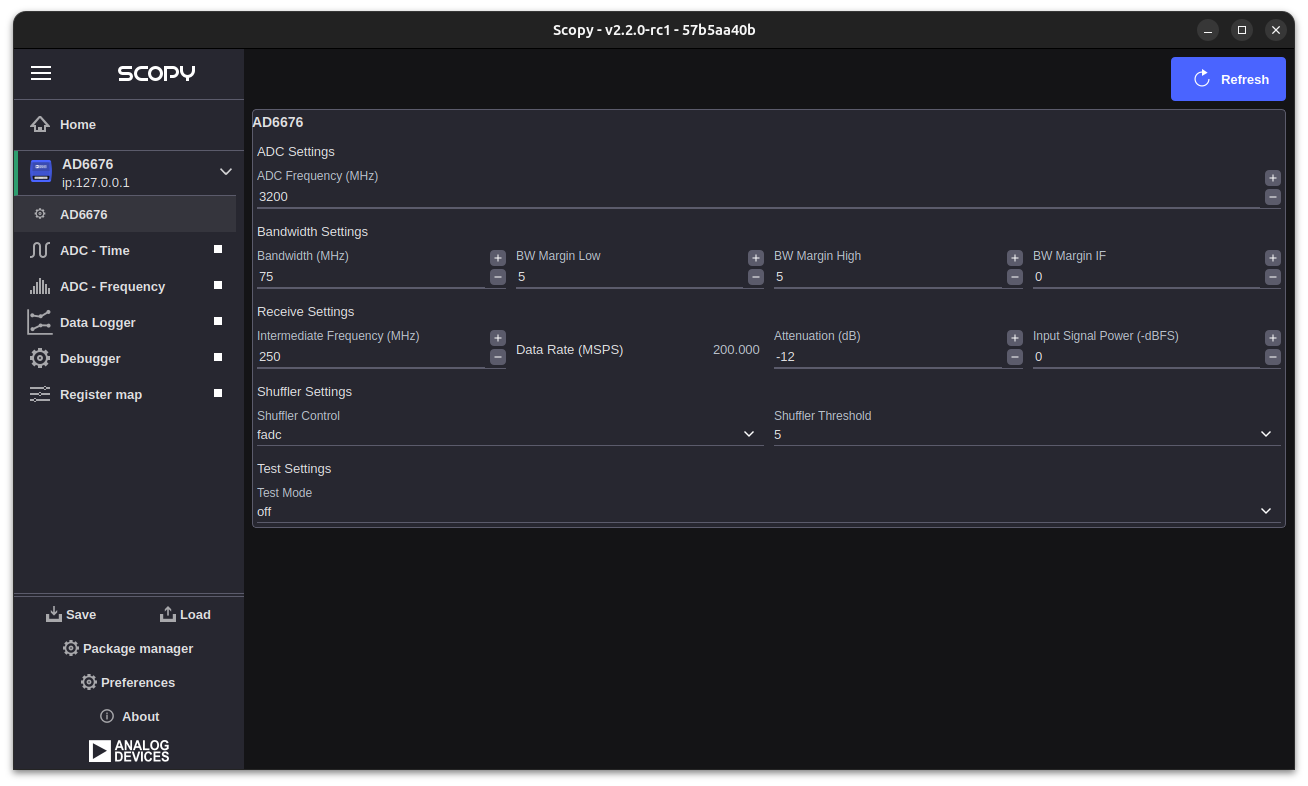1308x786 pixels.
Task: Toggle the Debugger run square
Action: (218, 357)
